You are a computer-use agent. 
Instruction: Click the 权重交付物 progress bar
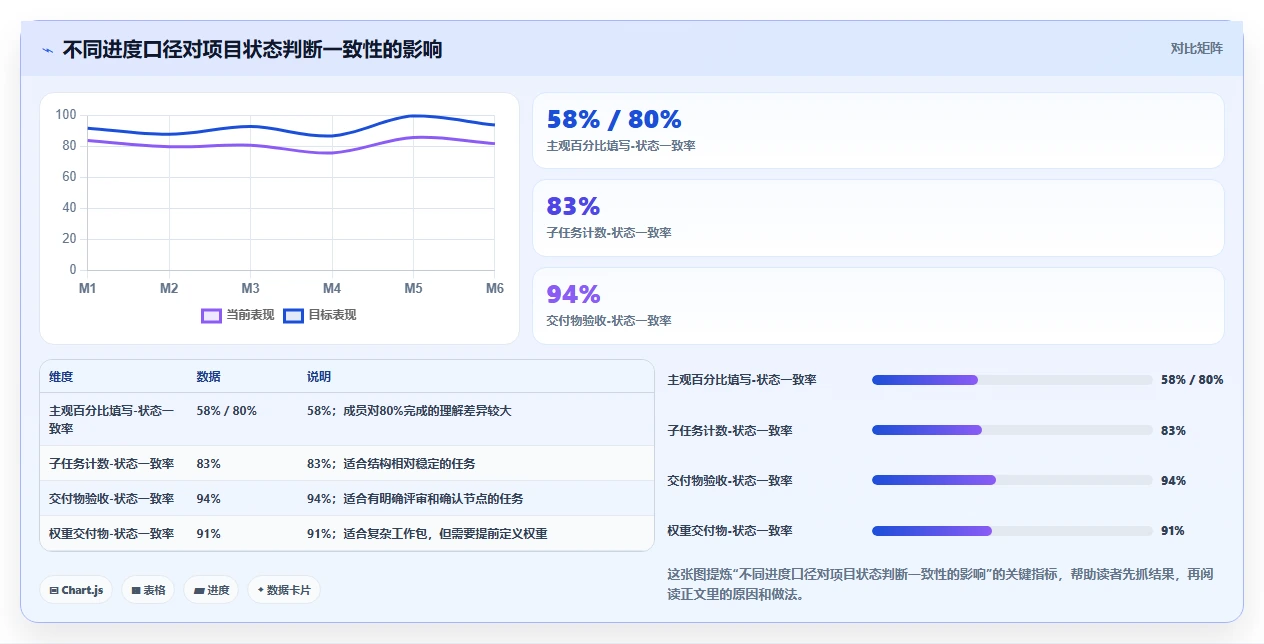click(1012, 531)
